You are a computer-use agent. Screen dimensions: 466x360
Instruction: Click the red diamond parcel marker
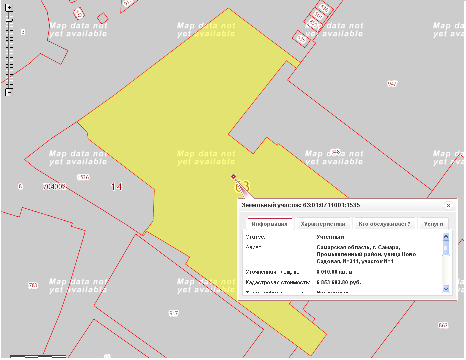point(233,176)
